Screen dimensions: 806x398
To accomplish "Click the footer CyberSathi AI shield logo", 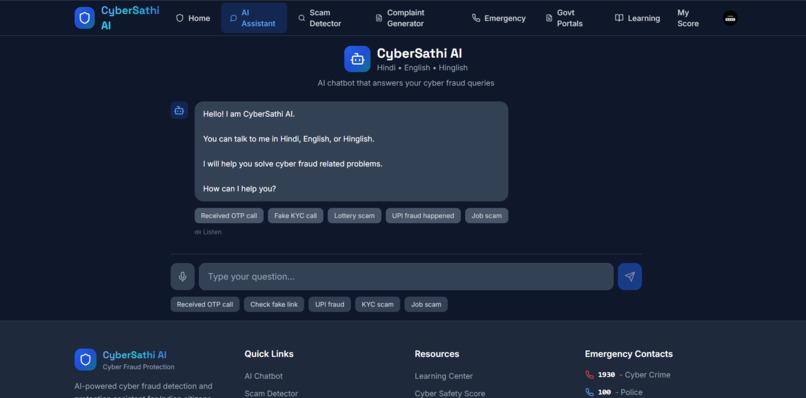I will (x=85, y=359).
